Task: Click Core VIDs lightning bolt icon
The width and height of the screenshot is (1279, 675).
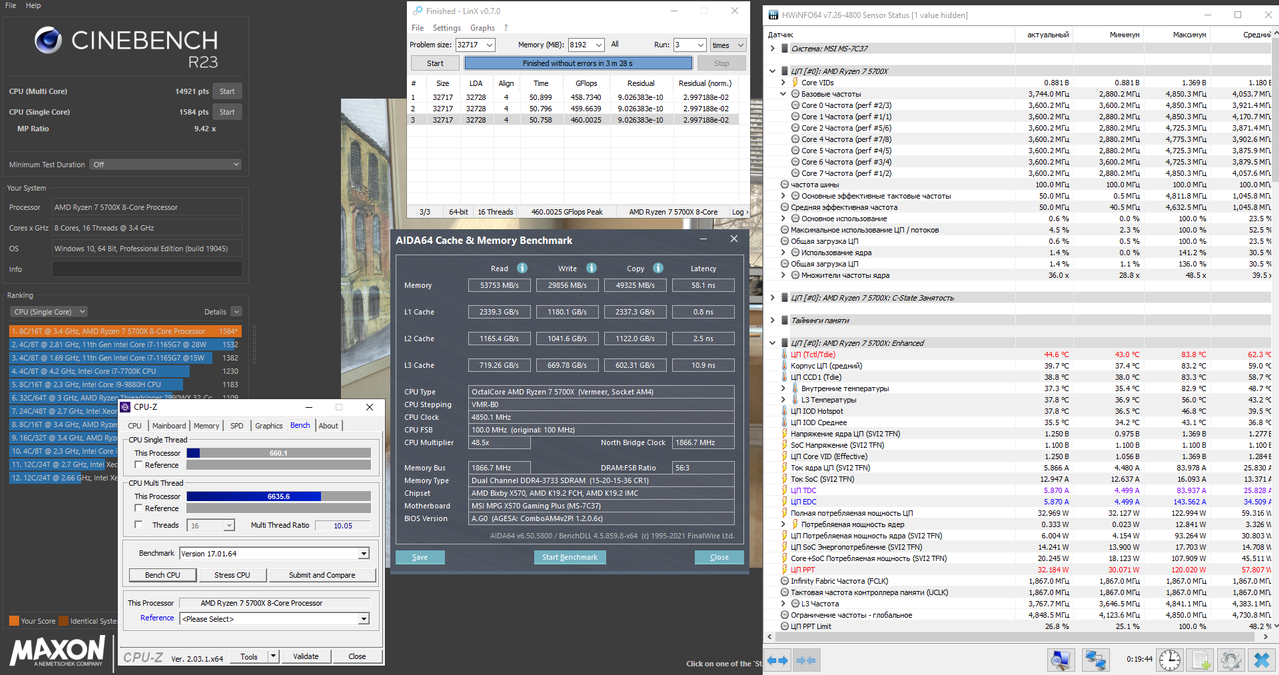Action: 796,82
